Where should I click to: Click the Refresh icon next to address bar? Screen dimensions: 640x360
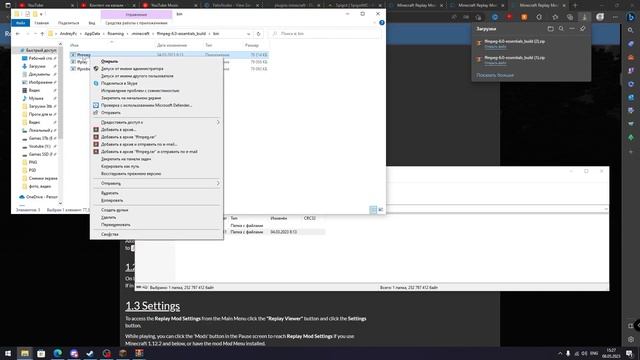pyautogui.click(x=258, y=34)
